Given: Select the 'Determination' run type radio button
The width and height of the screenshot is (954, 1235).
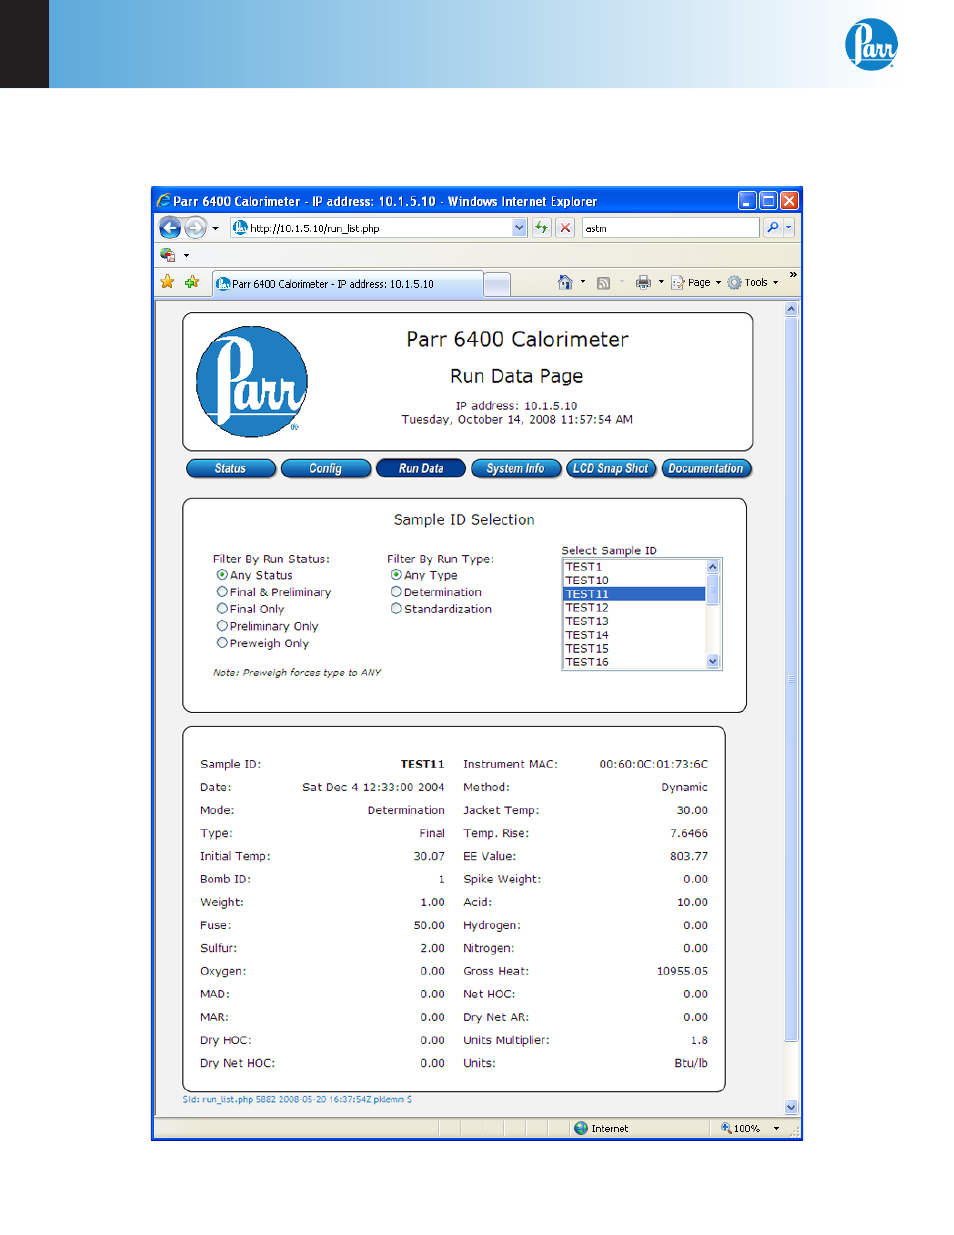Looking at the screenshot, I should click(x=396, y=592).
